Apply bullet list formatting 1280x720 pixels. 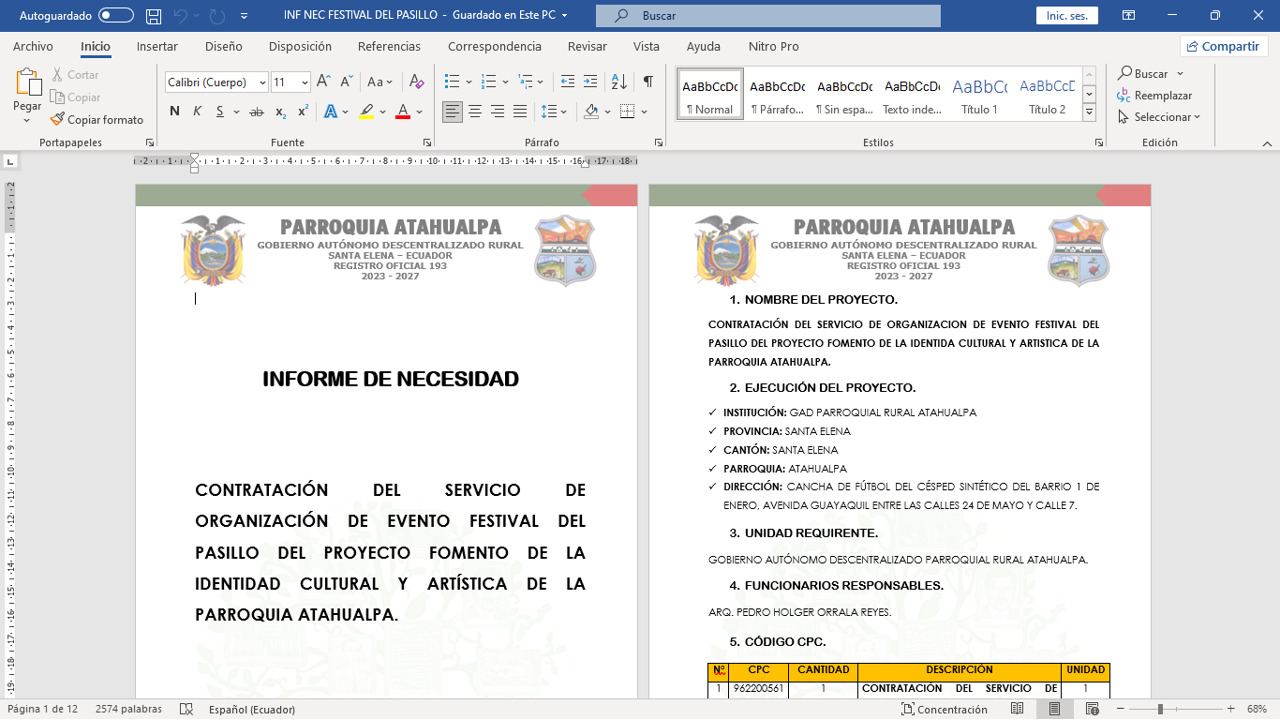[452, 82]
